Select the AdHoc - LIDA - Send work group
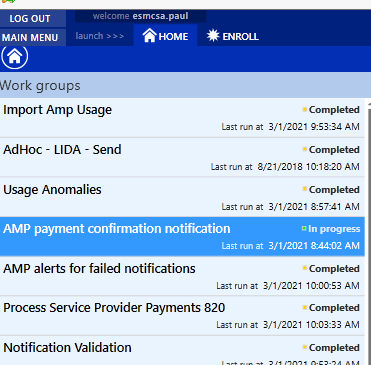Image resolution: width=371 pixels, height=365 pixels. coord(182,157)
